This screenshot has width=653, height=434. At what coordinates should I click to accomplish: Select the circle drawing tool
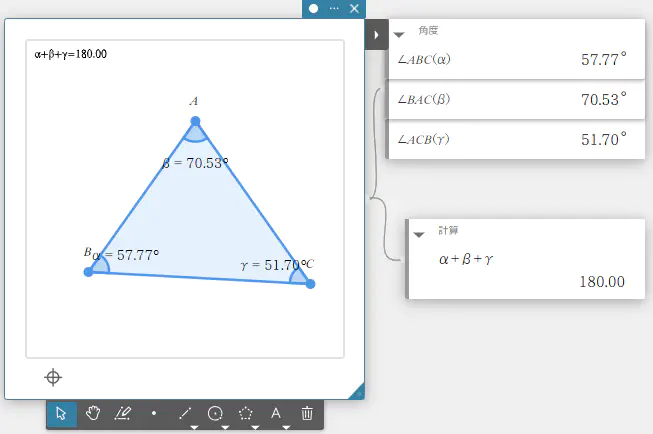point(215,413)
